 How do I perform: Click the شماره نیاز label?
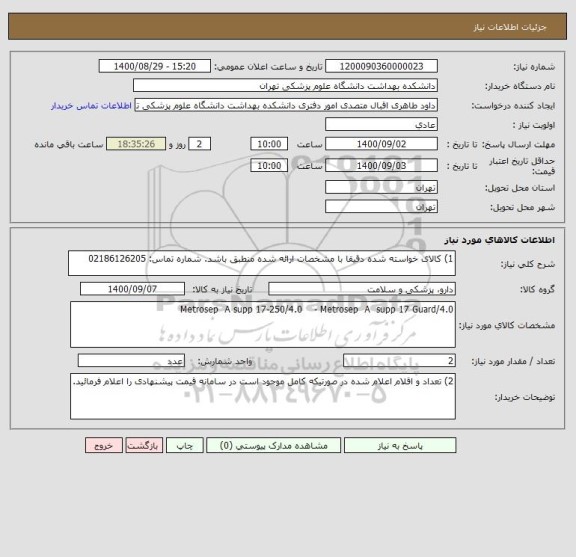pos(534,67)
